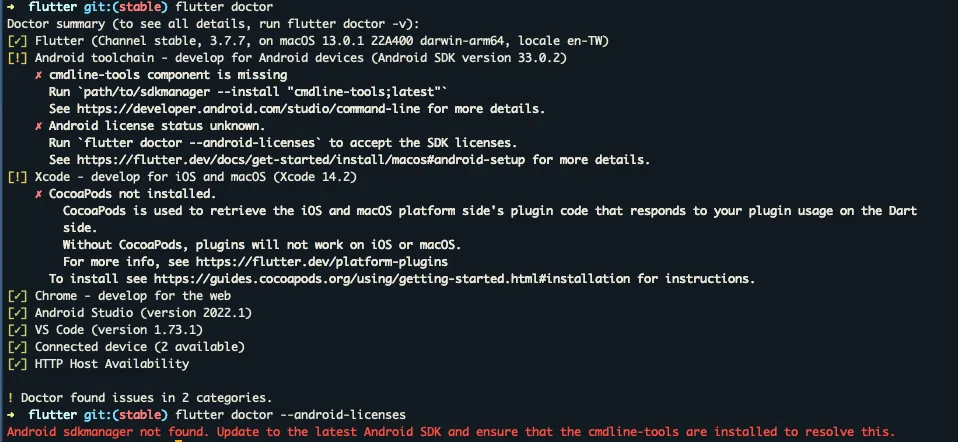Click the red X beside Android license status
958x442 pixels.
39,126
